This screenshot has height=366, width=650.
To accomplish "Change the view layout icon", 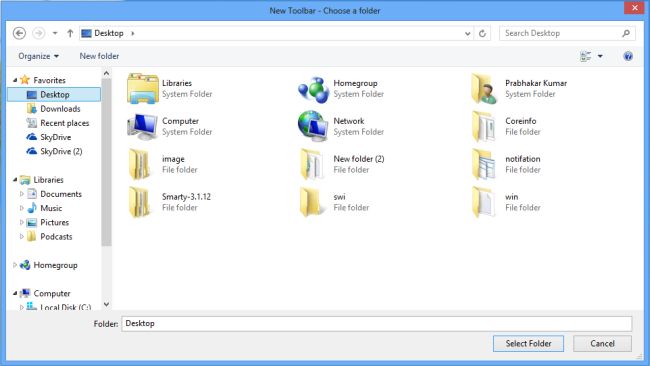I will tap(585, 56).
